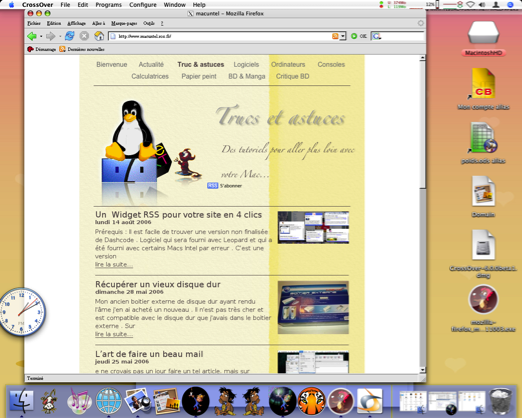
Task: Open the Affichage menu
Action: (x=76, y=23)
